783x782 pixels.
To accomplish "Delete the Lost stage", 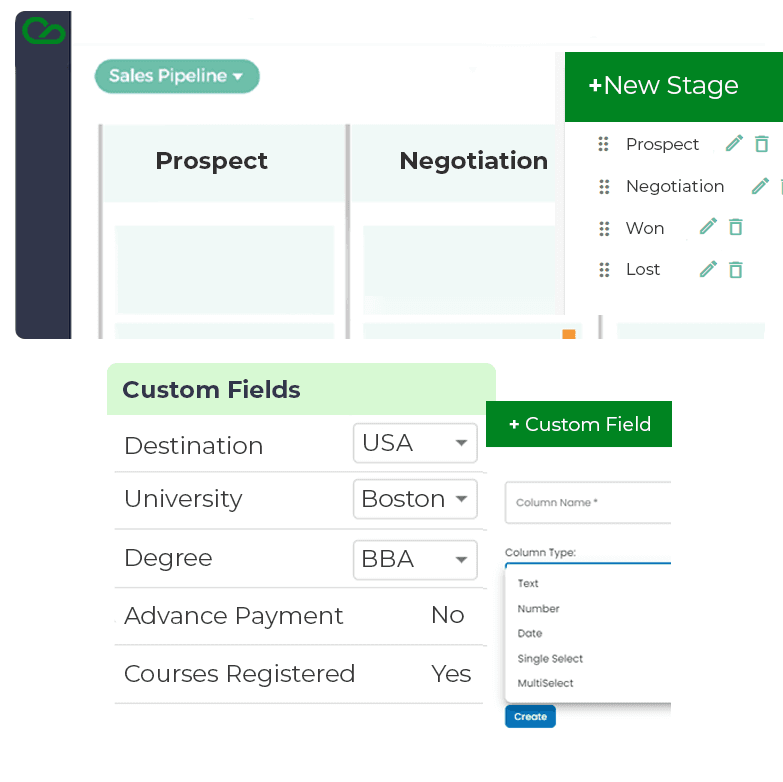I will pyautogui.click(x=736, y=269).
